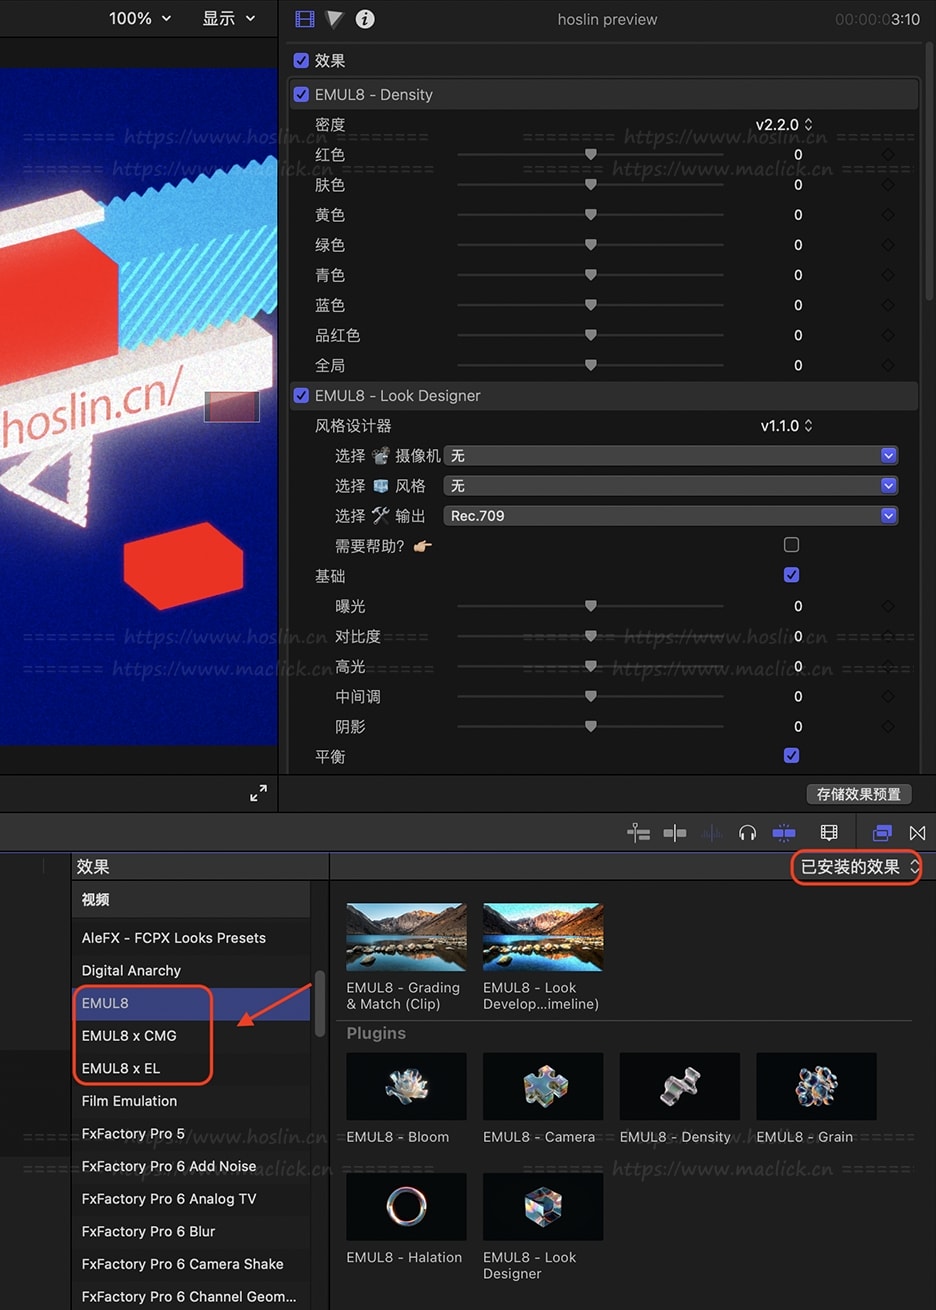Click the 全局 density slider

tap(590, 366)
